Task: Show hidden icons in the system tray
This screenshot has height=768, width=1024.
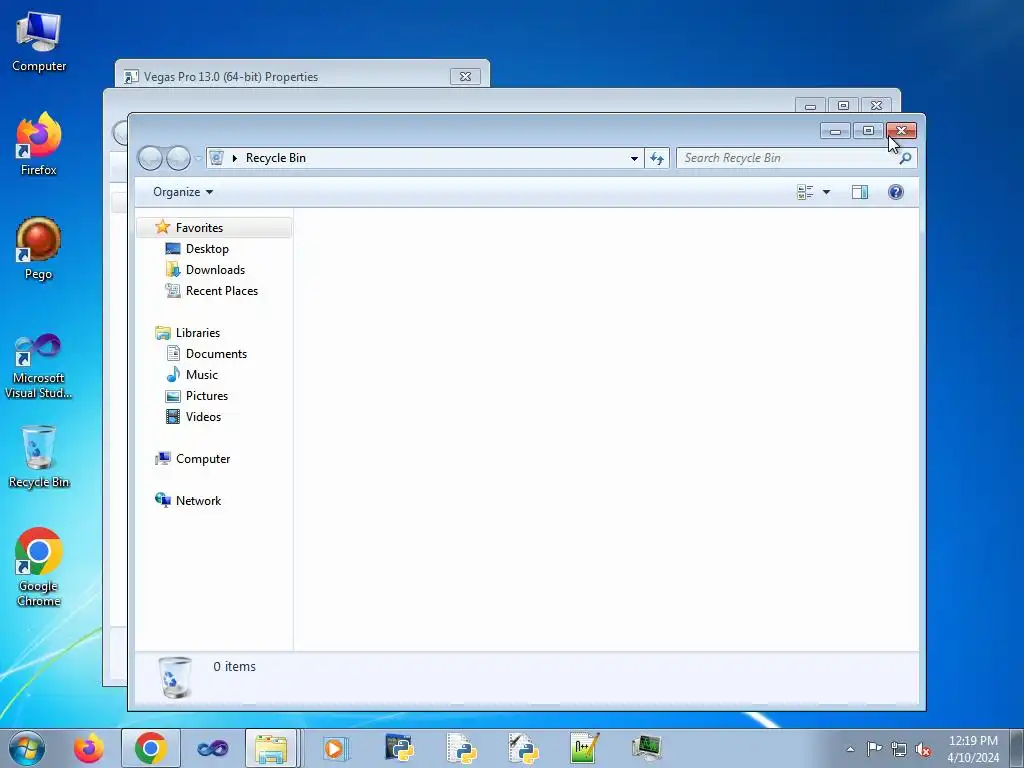Action: coord(850,749)
